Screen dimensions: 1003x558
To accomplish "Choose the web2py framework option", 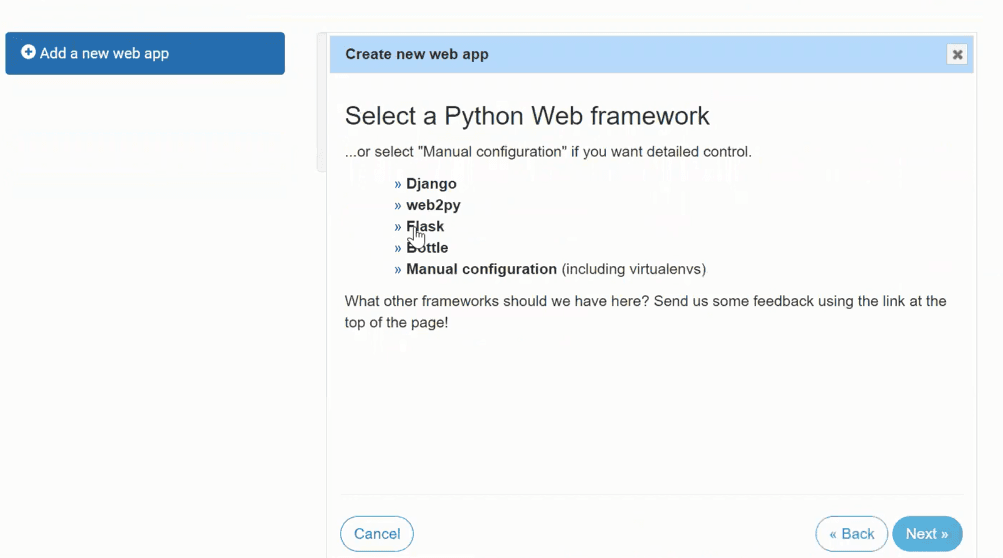I will pyautogui.click(x=433, y=205).
